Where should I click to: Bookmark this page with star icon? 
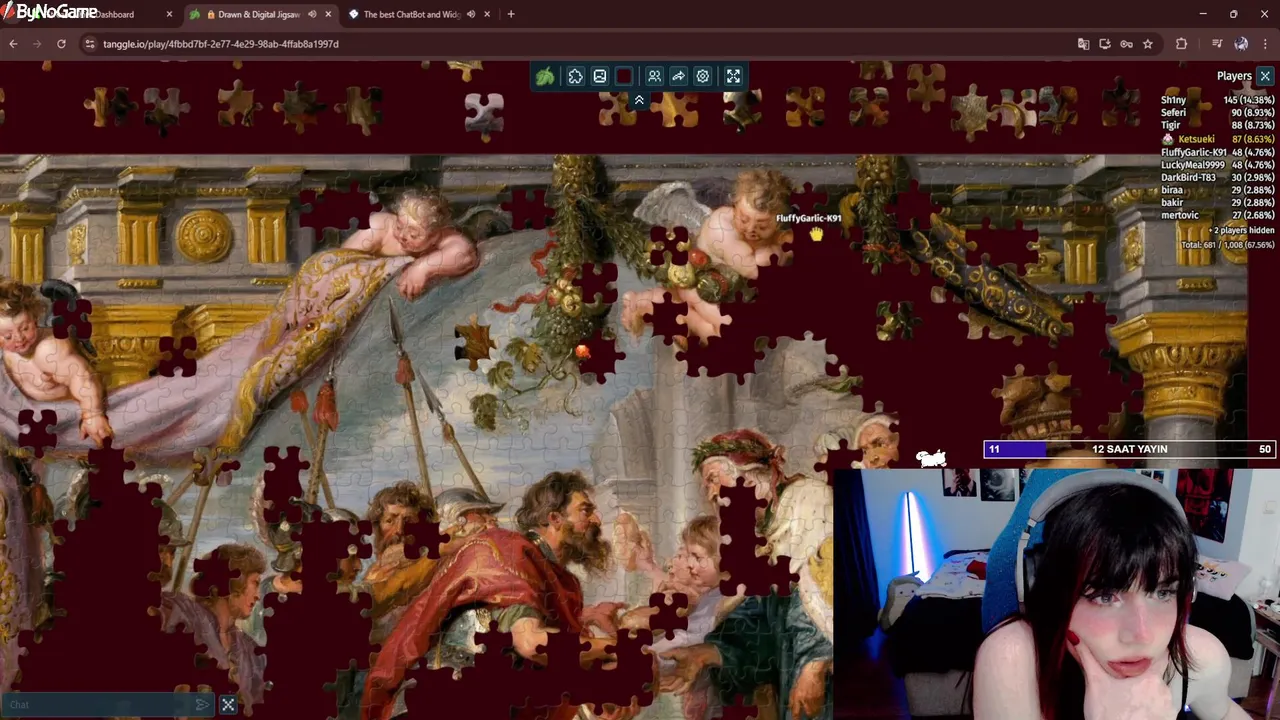click(x=1148, y=44)
